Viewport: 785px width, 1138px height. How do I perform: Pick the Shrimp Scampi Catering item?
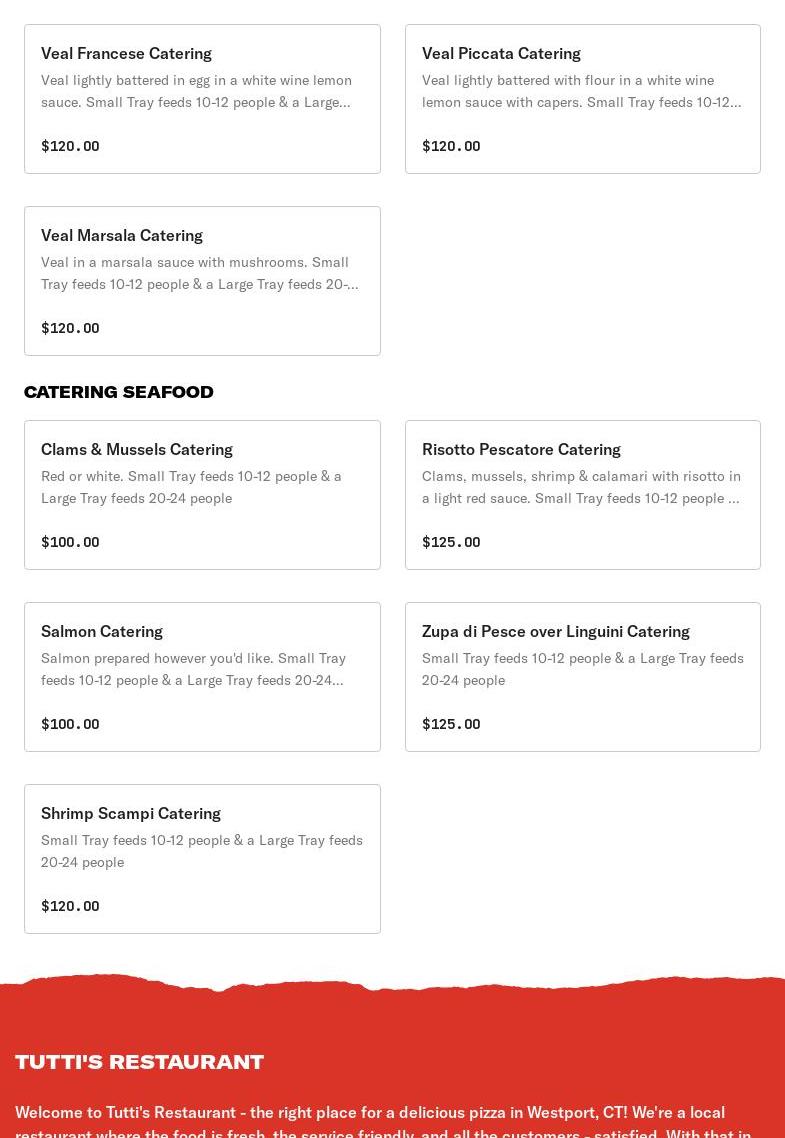point(131,813)
